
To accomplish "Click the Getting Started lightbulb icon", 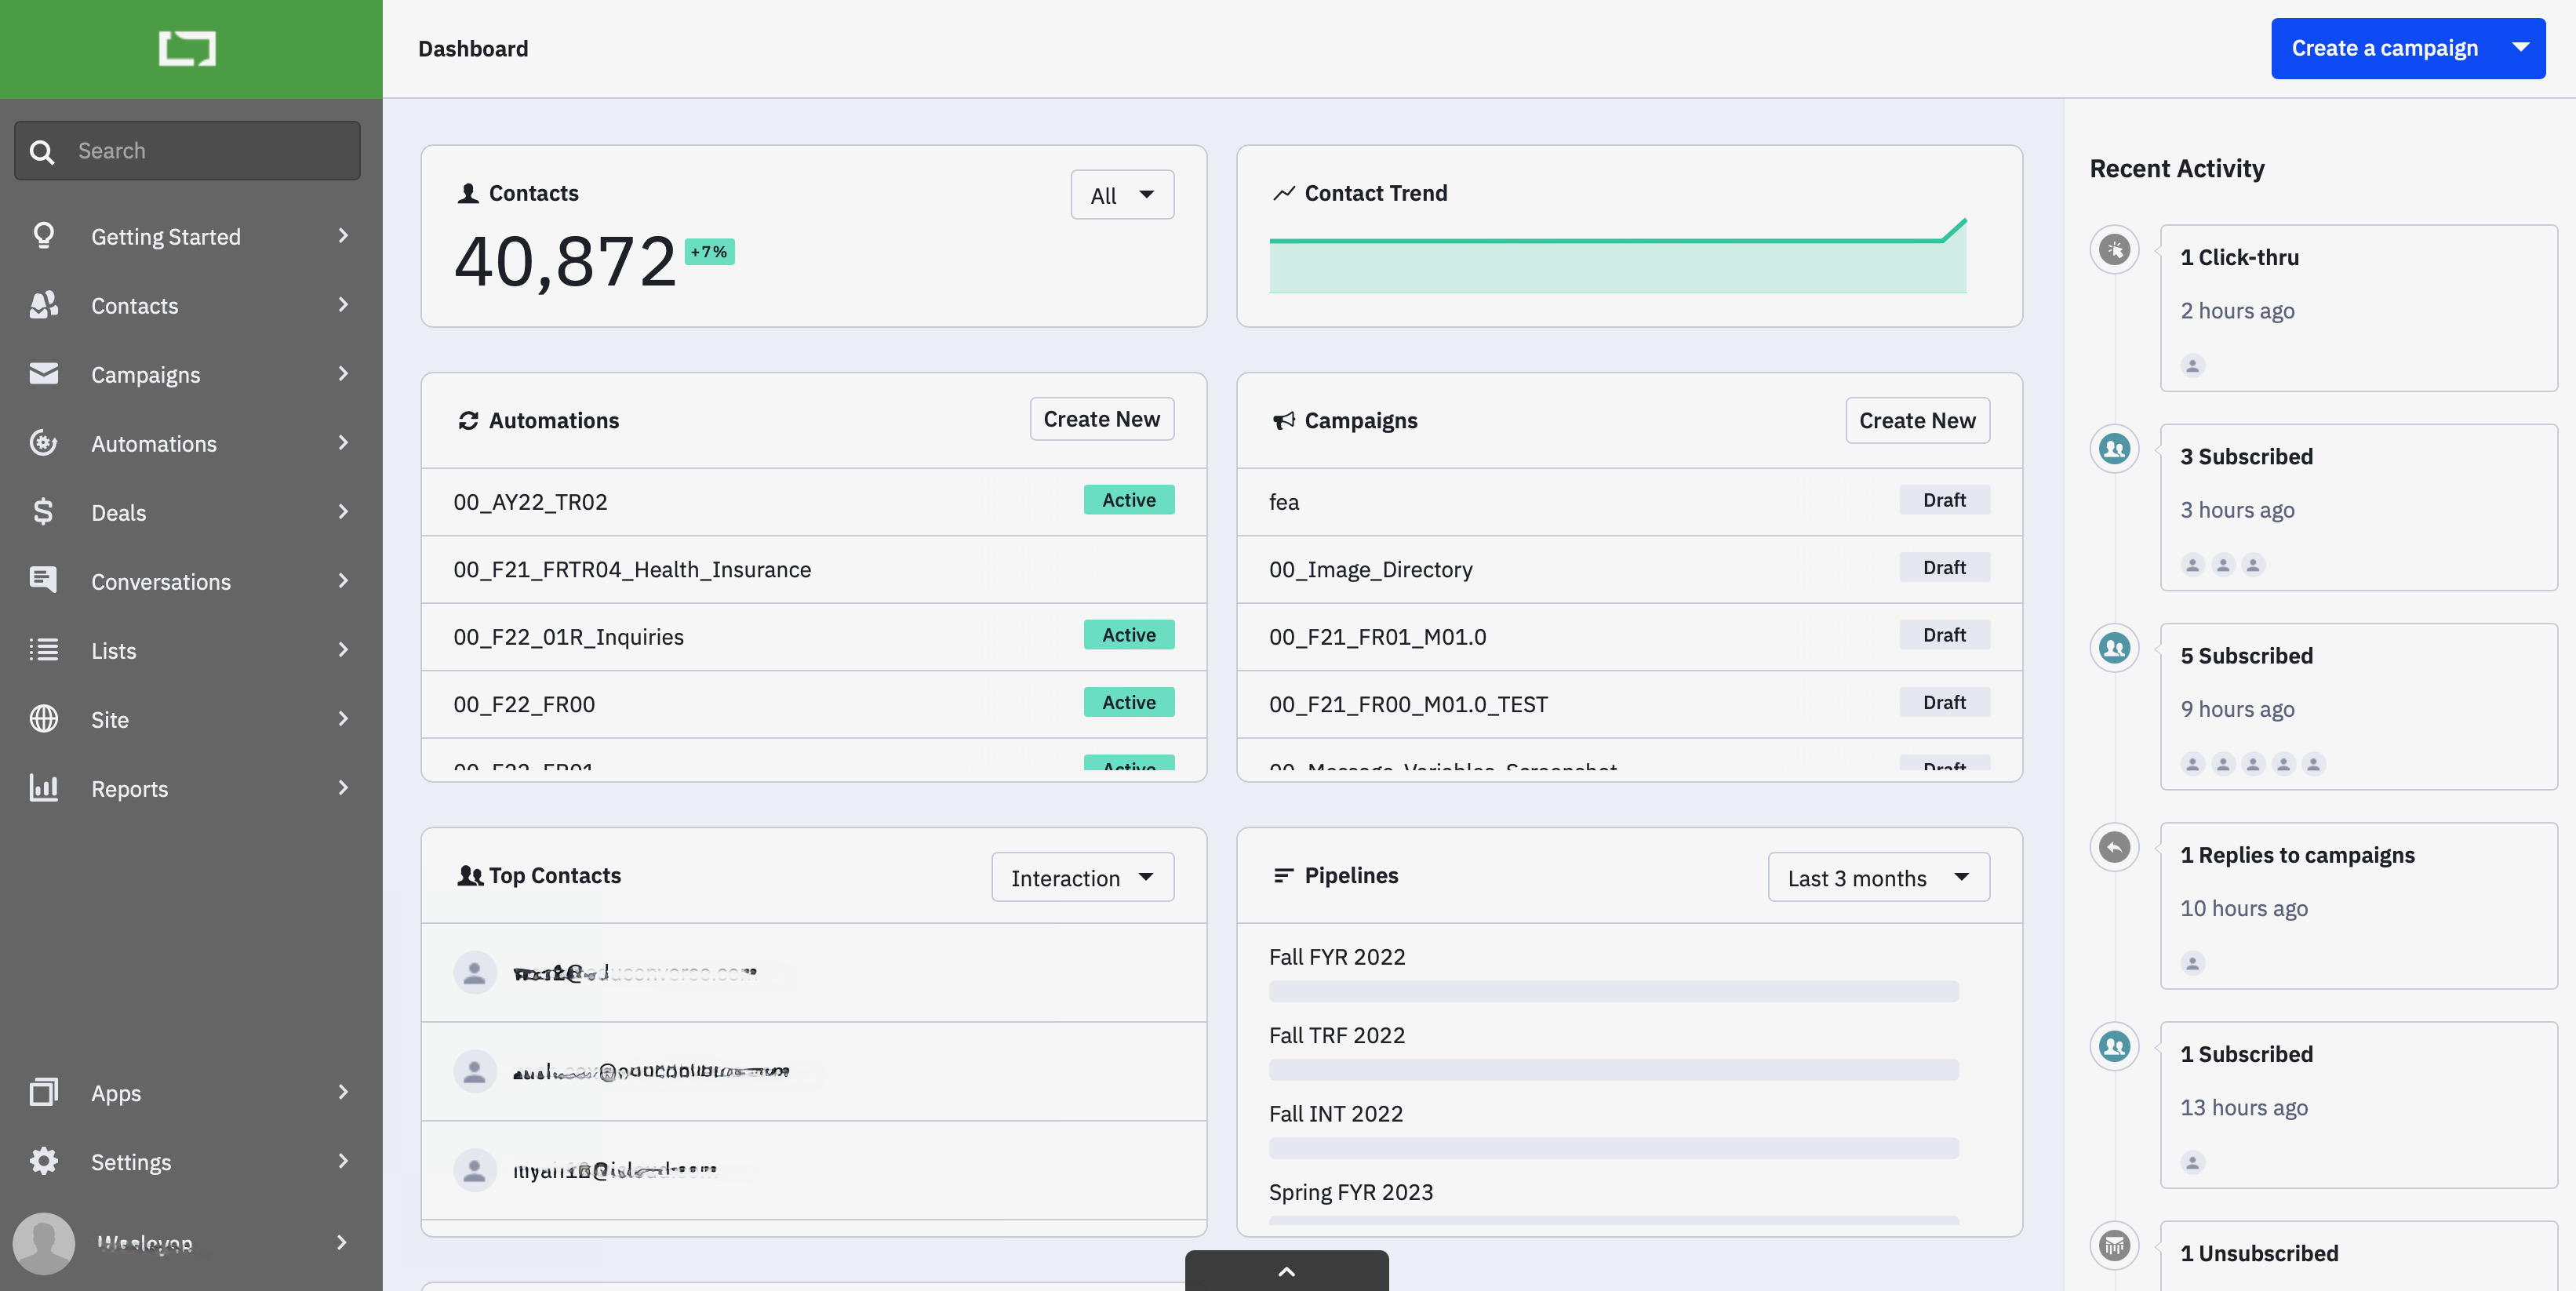I will 43,236.
